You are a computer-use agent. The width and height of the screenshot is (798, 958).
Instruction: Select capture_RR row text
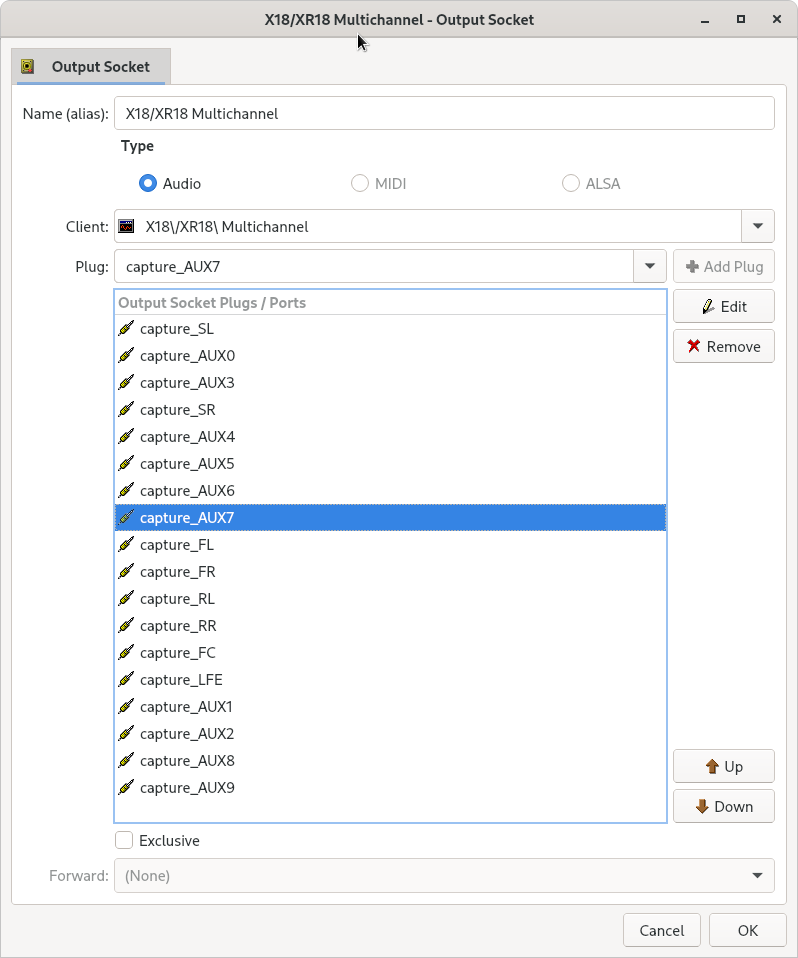click(178, 626)
